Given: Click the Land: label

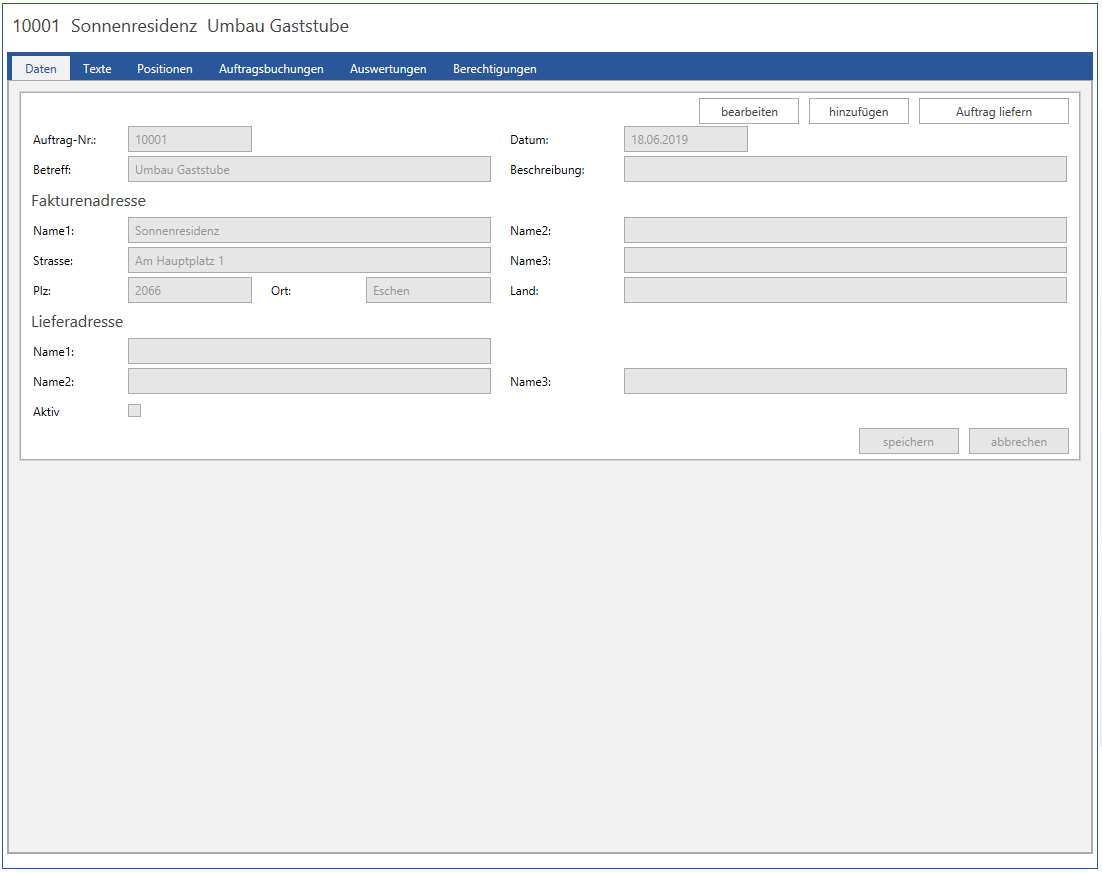Looking at the screenshot, I should click(524, 291).
